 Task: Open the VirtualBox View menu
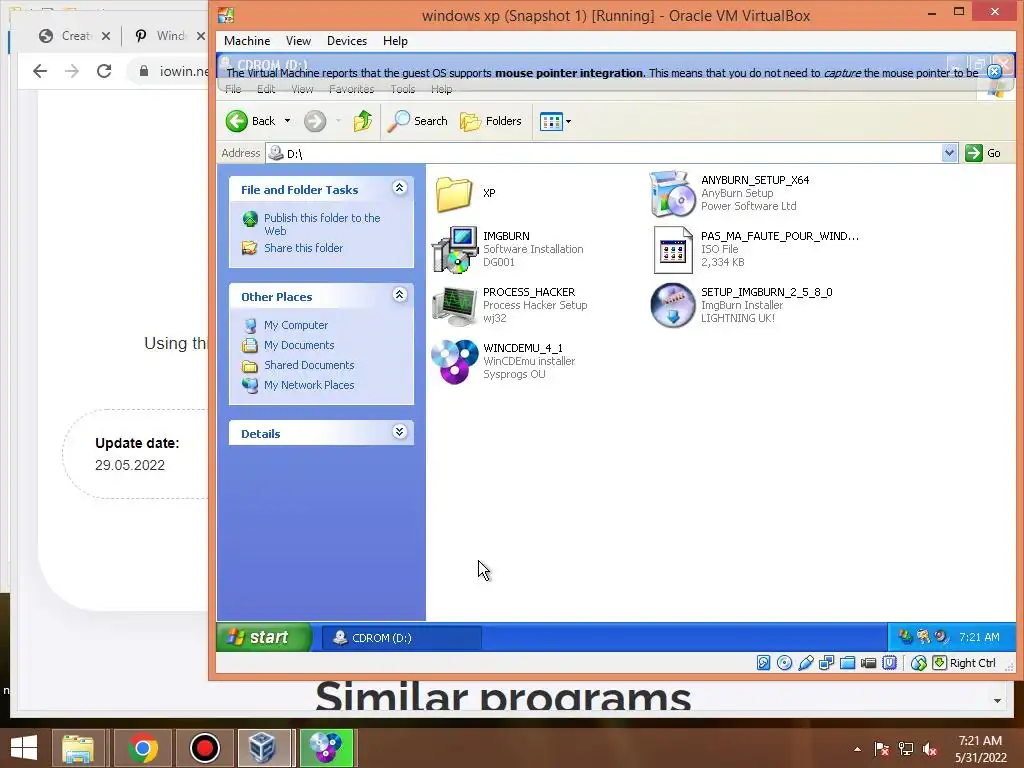[298, 40]
